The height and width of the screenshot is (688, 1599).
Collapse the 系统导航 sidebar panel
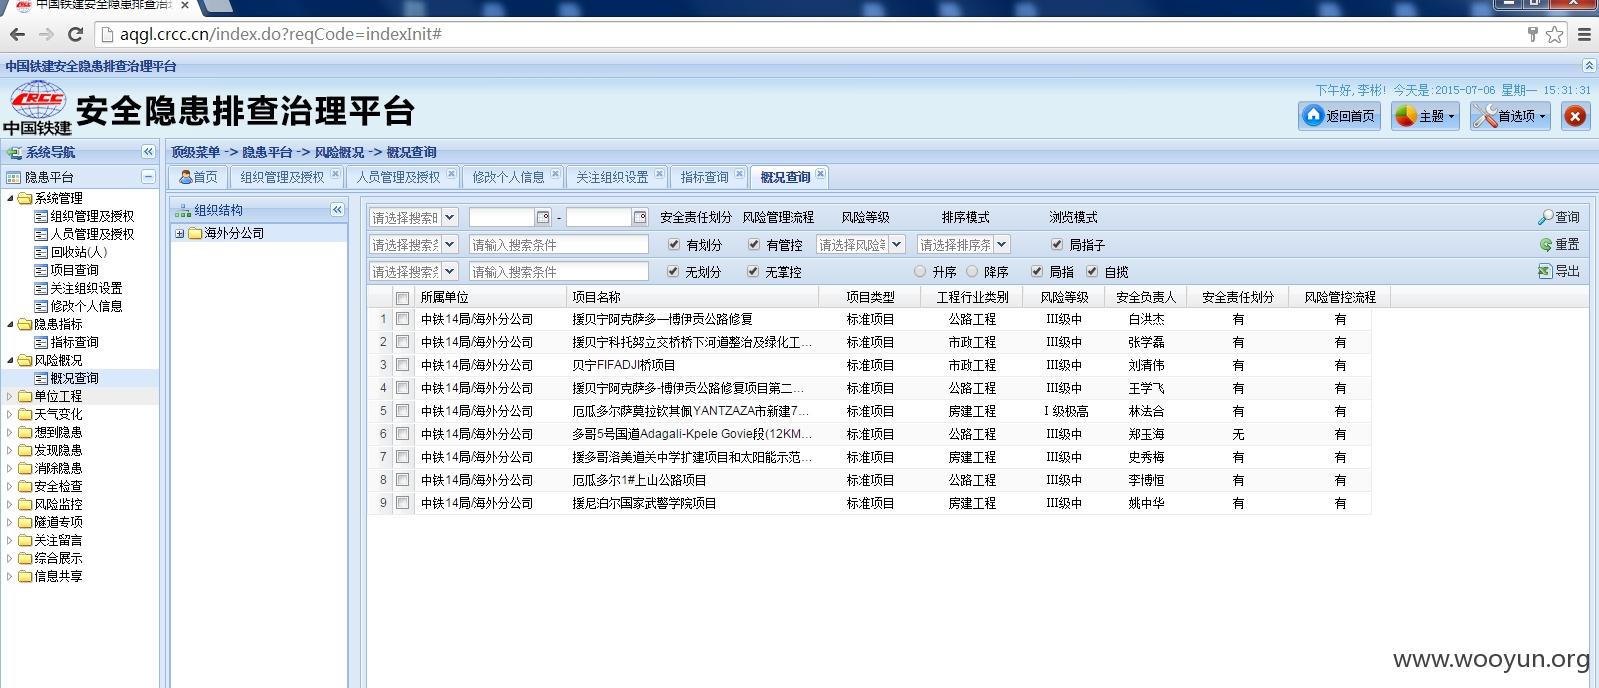148,152
